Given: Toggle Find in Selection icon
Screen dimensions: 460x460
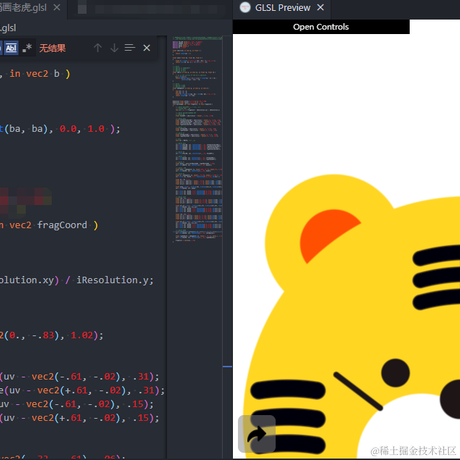Looking at the screenshot, I should pos(130,48).
